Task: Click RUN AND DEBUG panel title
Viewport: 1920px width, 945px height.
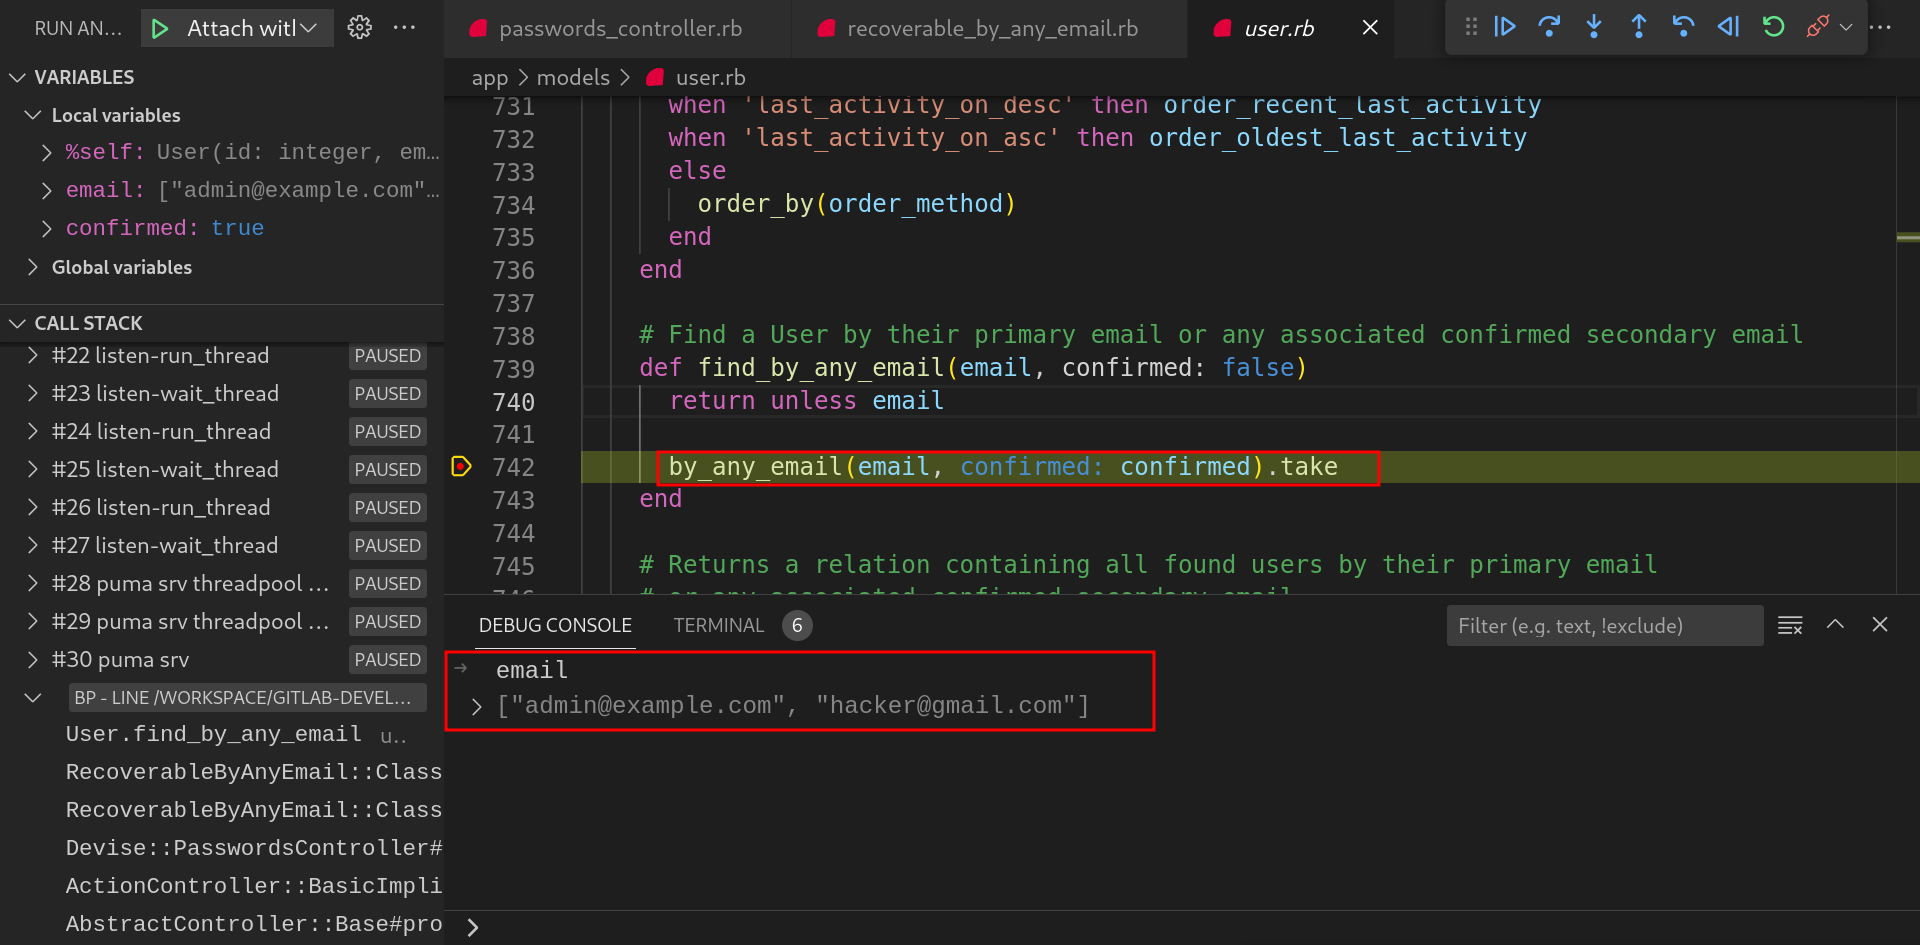Action: click(78, 29)
